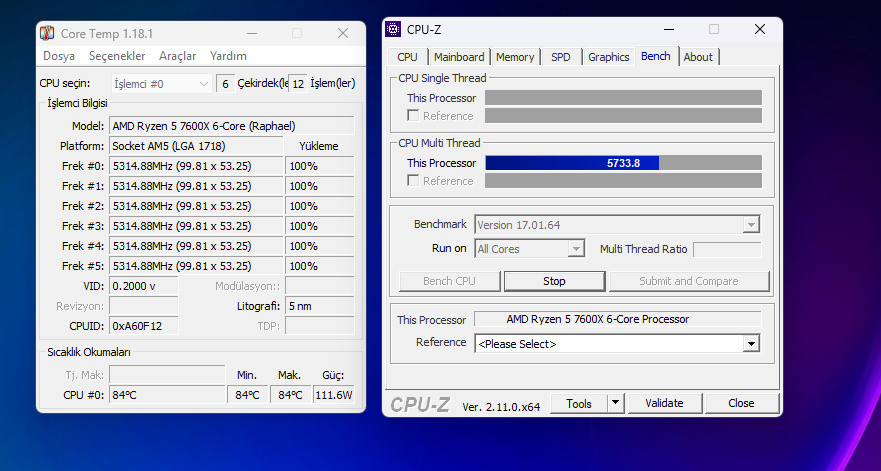Image resolution: width=881 pixels, height=471 pixels.
Task: Click the Close button at CPU-Z bottom
Action: coord(741,404)
